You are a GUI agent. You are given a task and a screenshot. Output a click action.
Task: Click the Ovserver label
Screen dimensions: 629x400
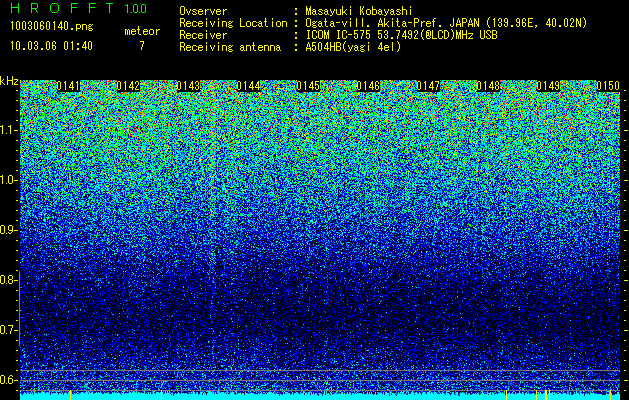pyautogui.click(x=203, y=11)
